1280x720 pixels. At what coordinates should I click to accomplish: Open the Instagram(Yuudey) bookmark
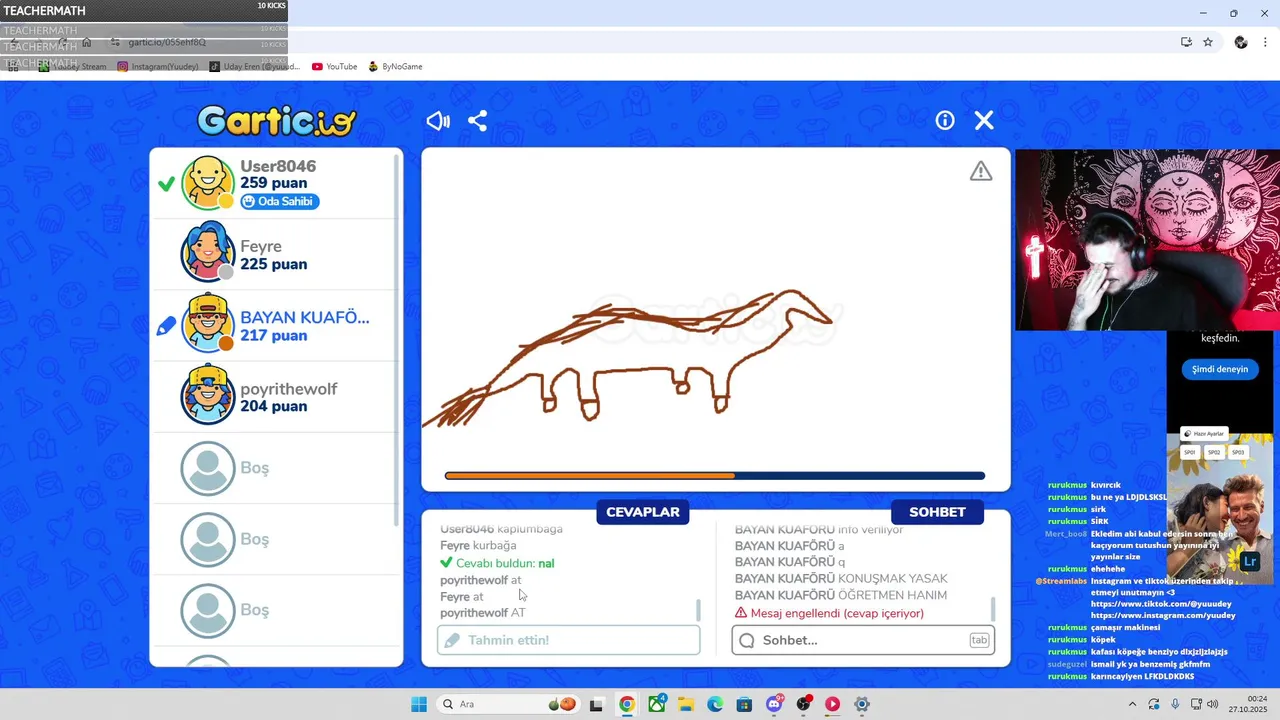[159, 67]
